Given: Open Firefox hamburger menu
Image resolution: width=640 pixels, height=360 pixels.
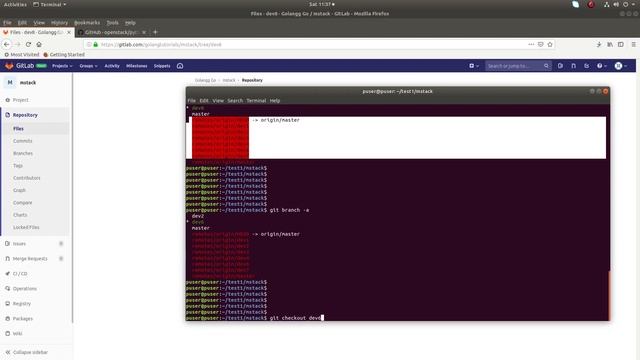Looking at the screenshot, I should pyautogui.click(x=633, y=44).
